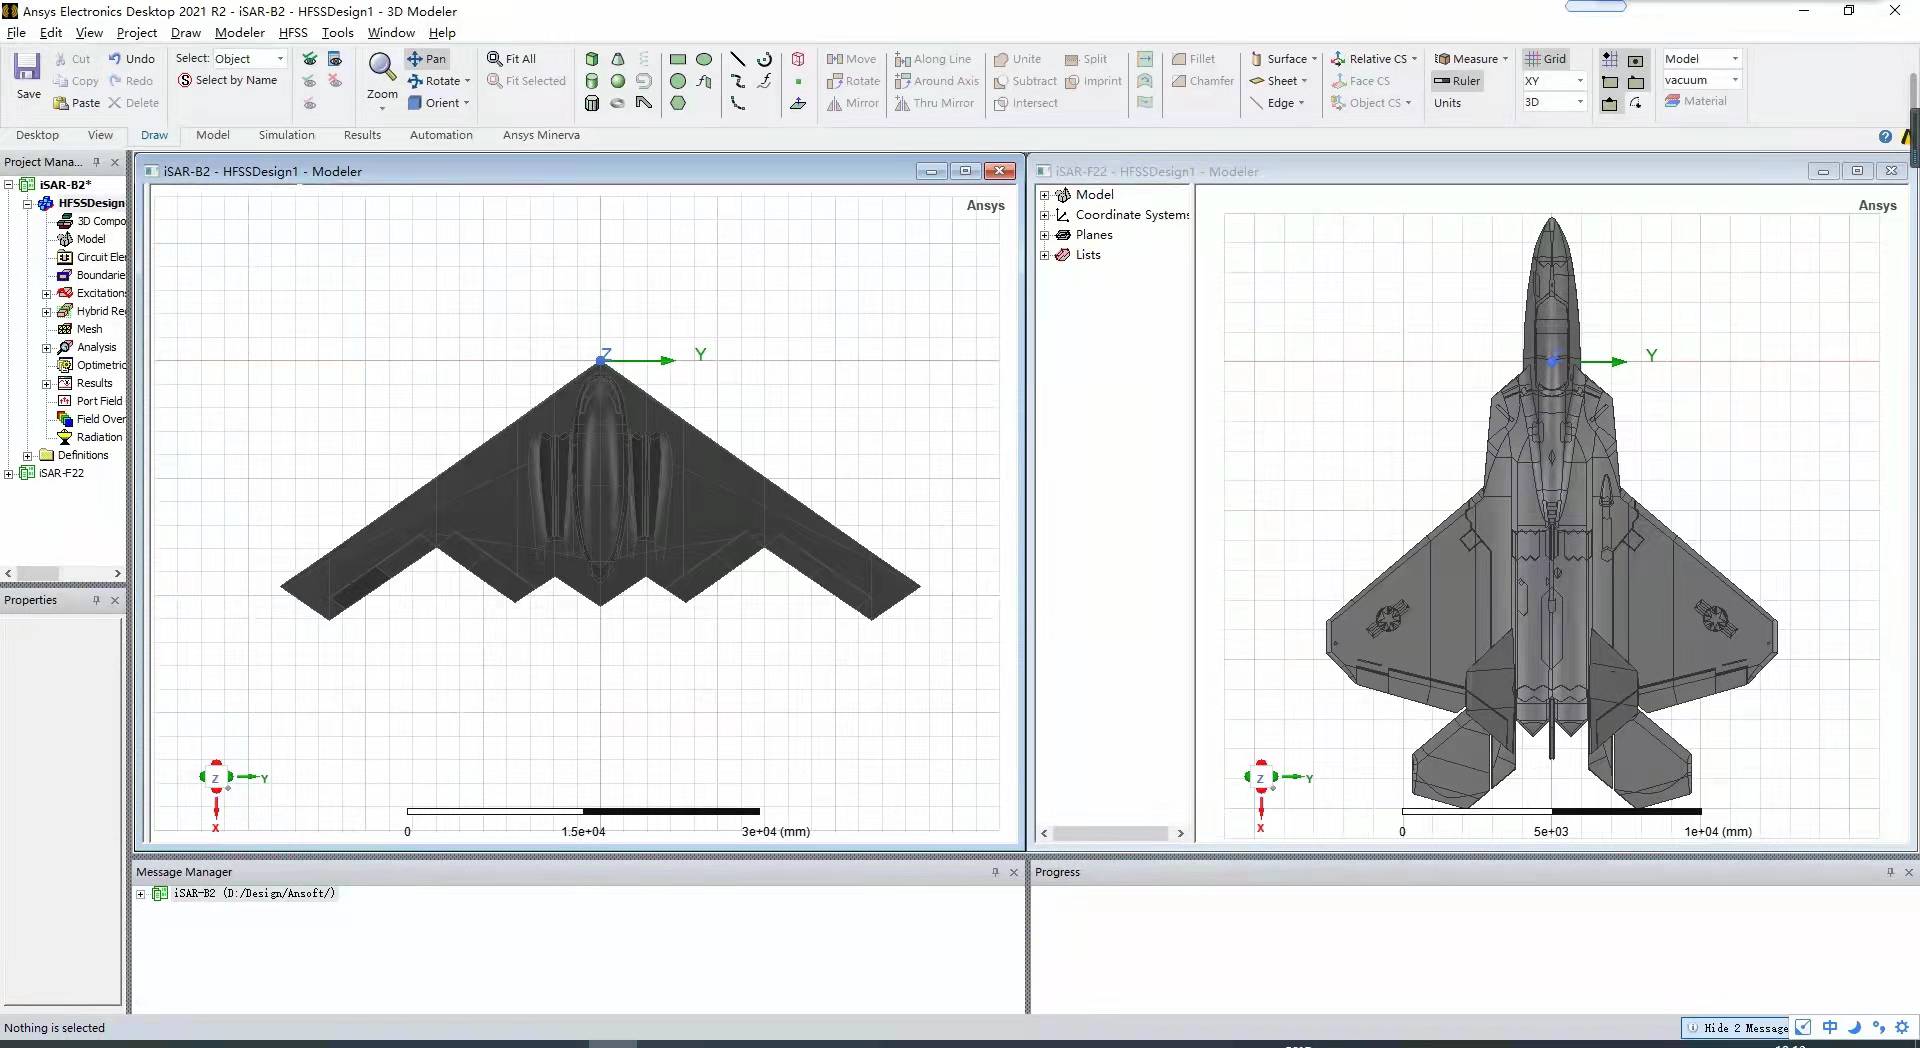Select the Draw circle tool
Viewport: 1920px width, 1048px height.
(x=678, y=81)
